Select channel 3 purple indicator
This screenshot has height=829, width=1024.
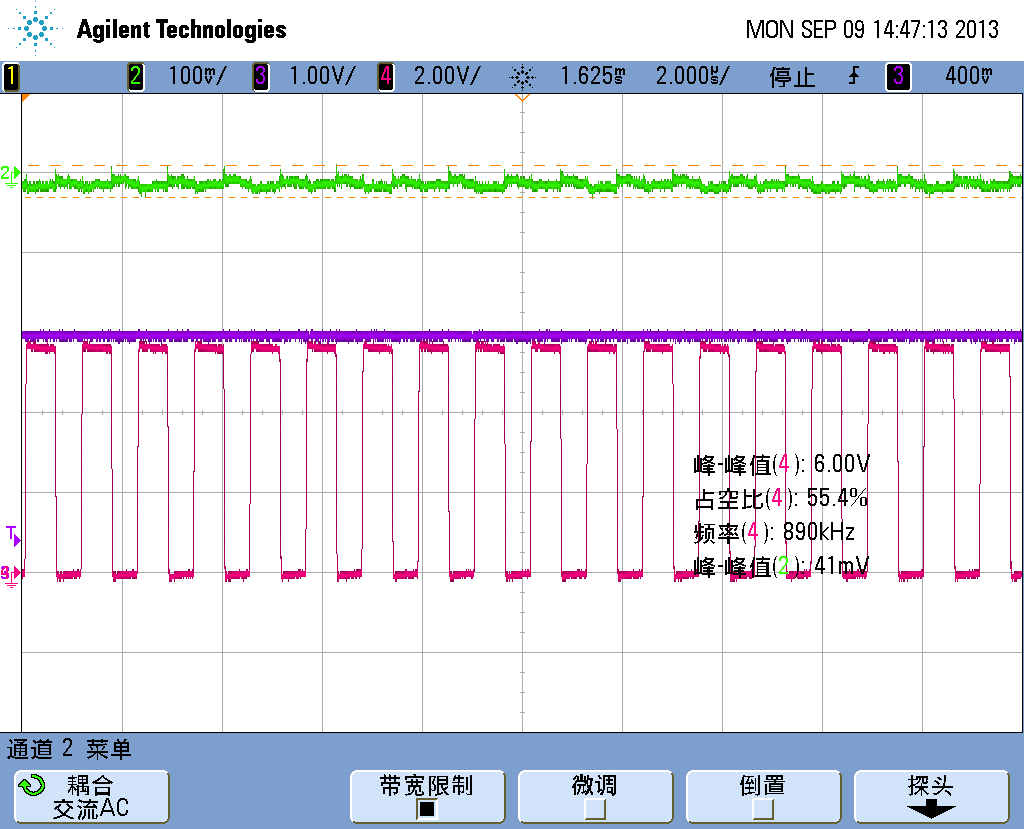coord(261,76)
